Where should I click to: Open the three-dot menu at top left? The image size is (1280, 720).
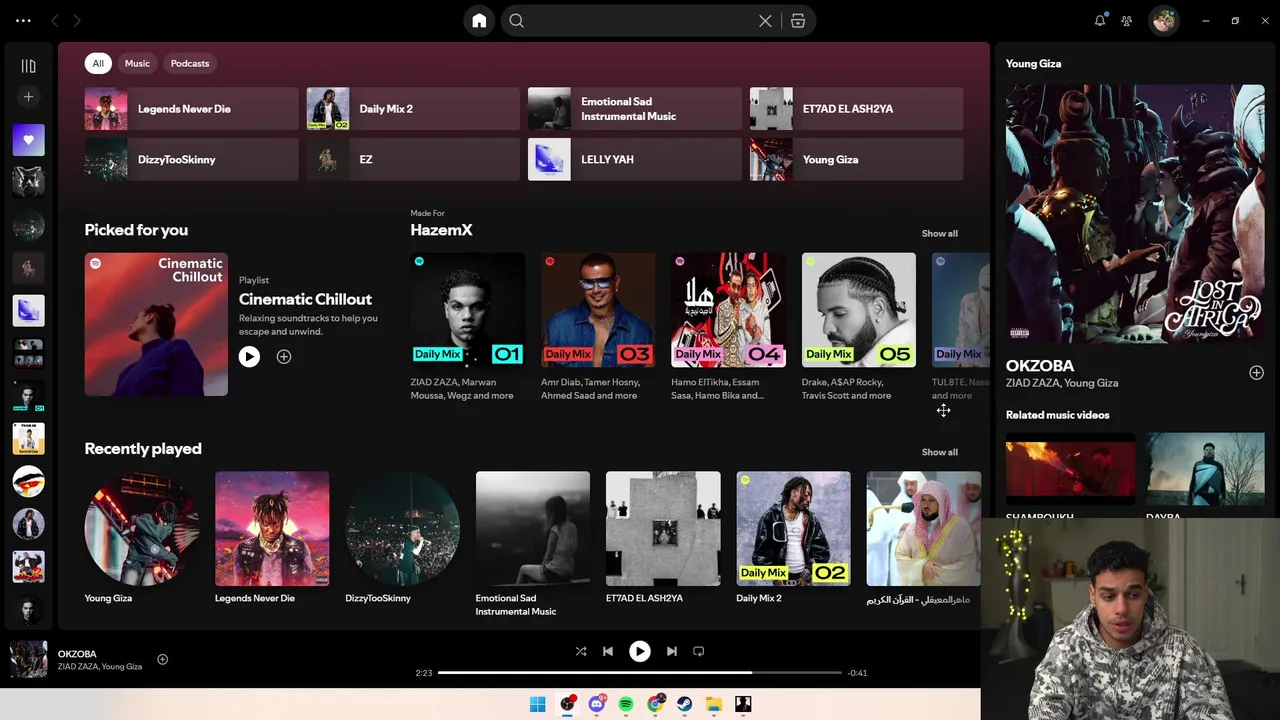(x=23, y=20)
